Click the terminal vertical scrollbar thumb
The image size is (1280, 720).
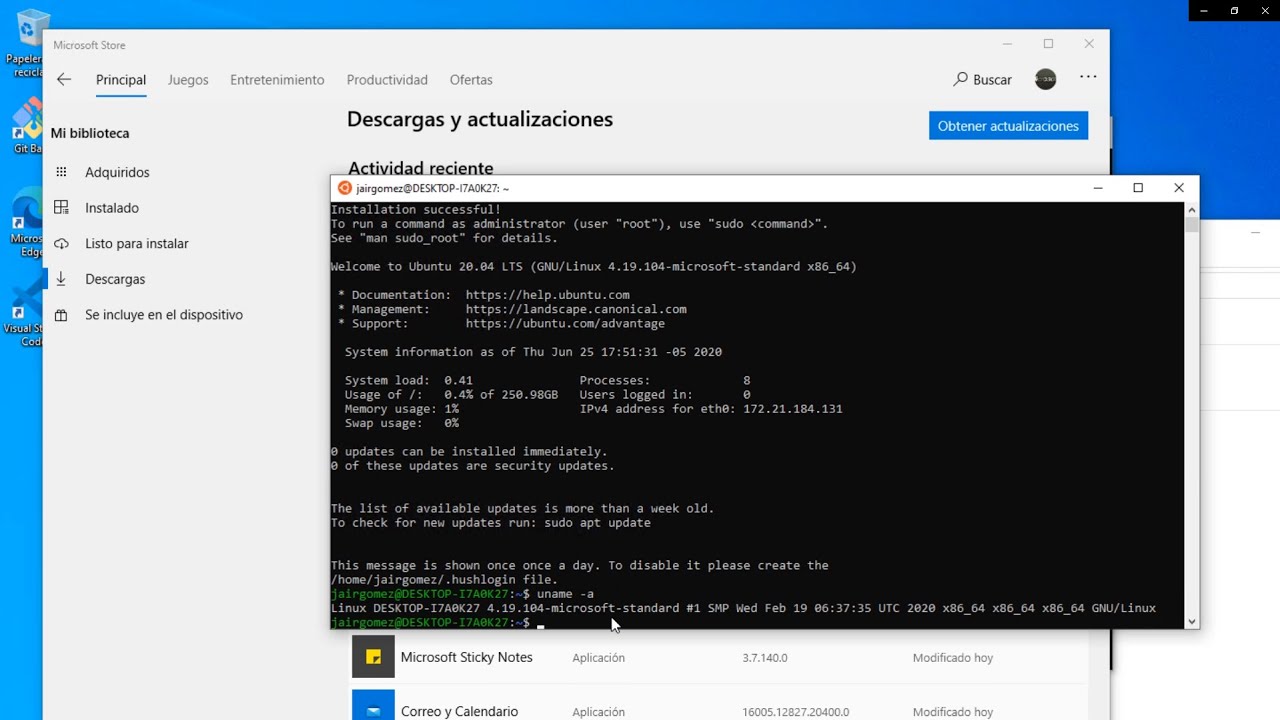[1191, 225]
